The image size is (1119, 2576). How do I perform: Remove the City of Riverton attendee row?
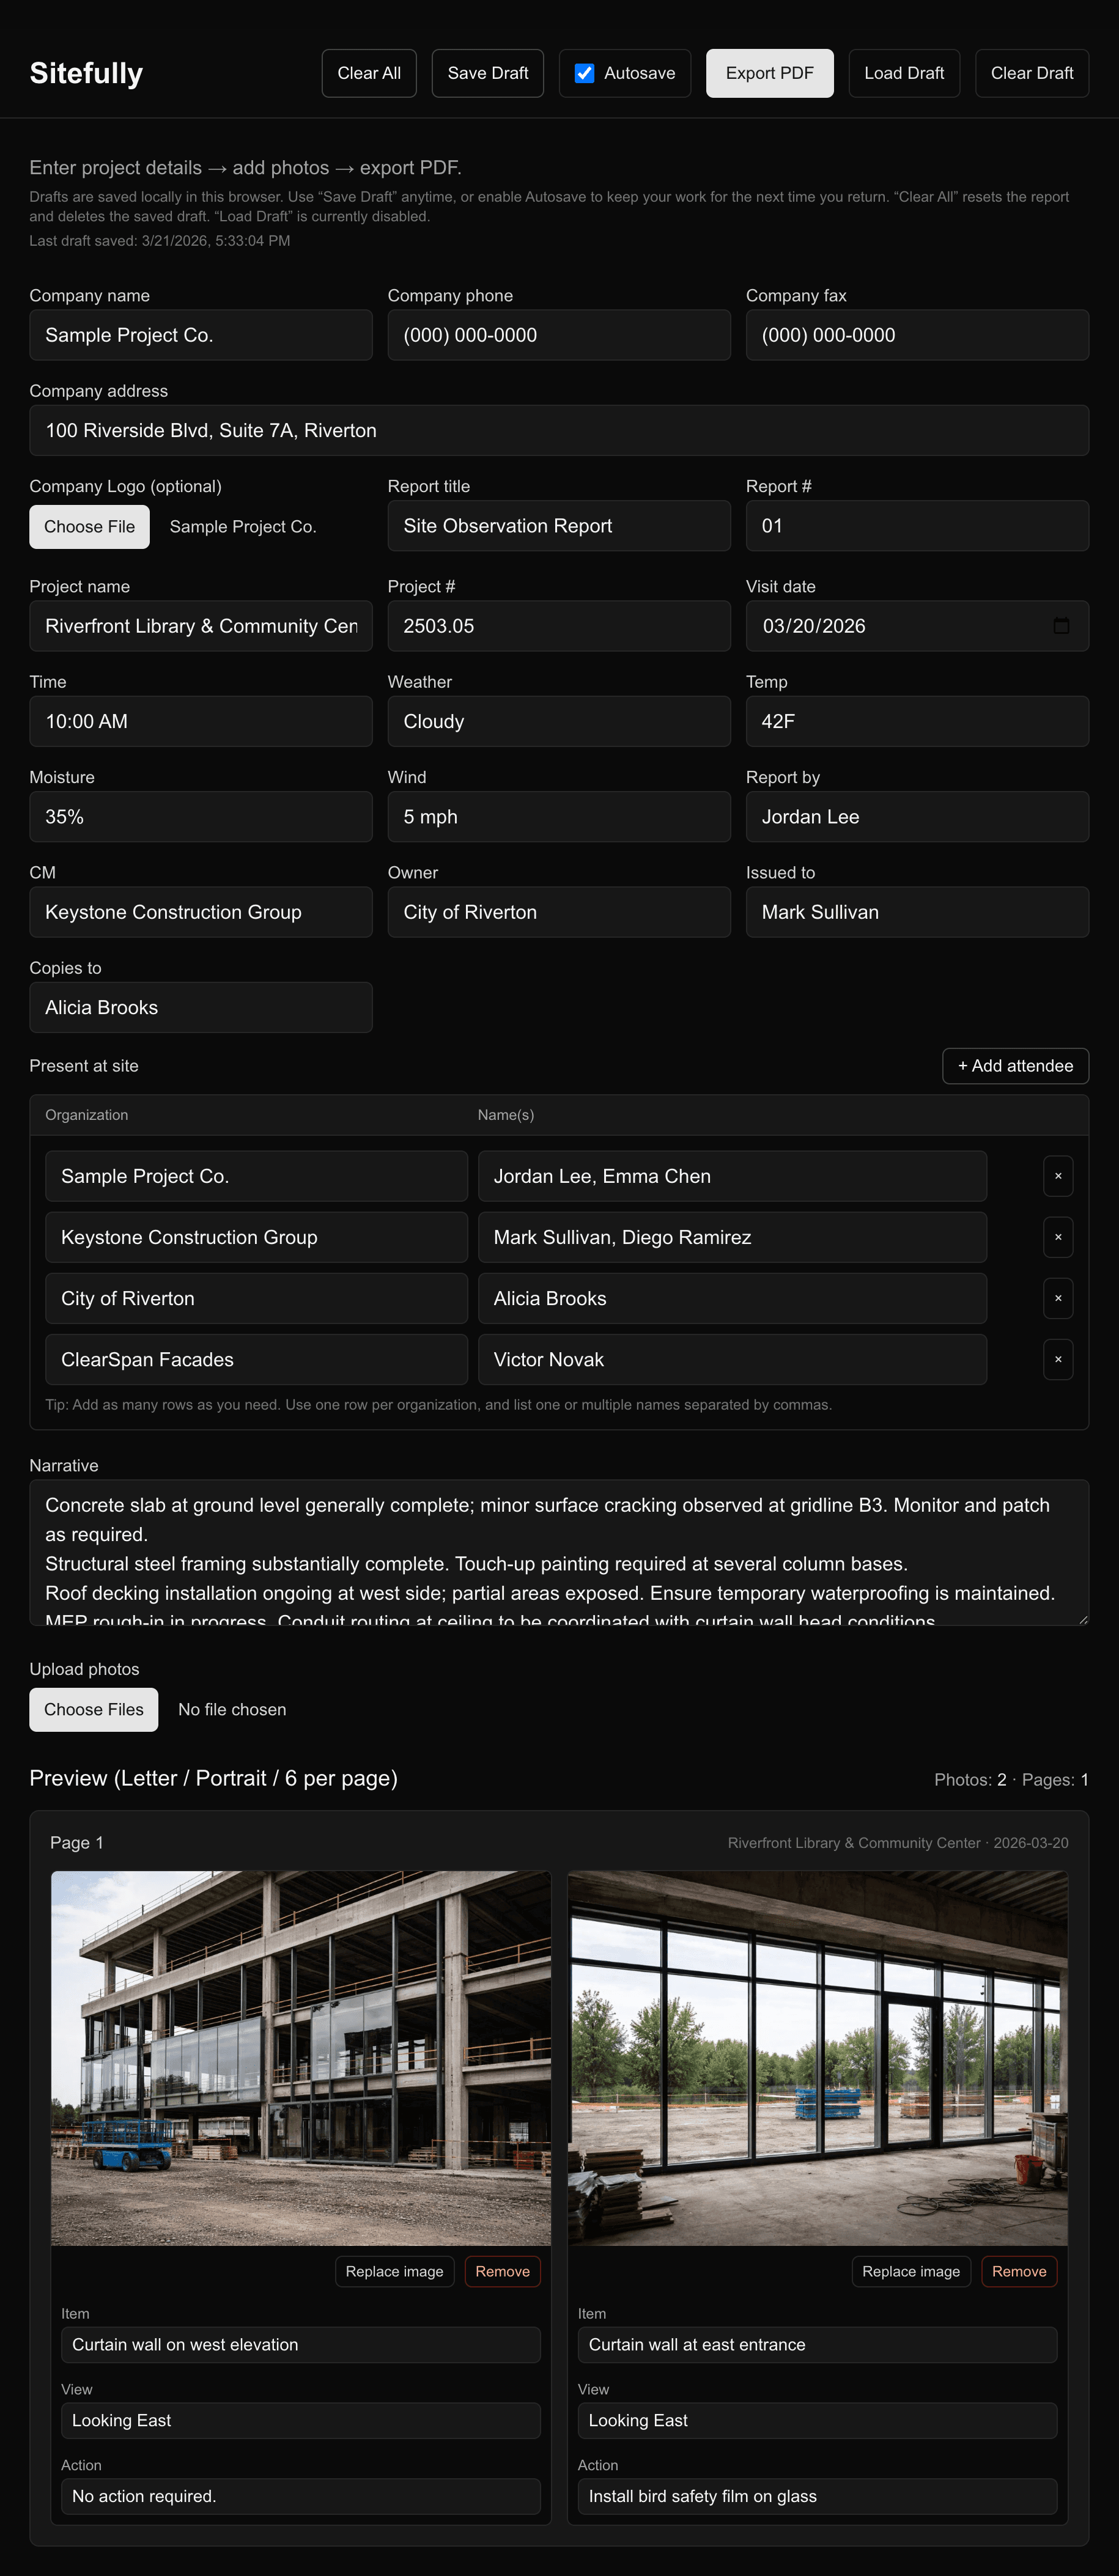tap(1058, 1298)
